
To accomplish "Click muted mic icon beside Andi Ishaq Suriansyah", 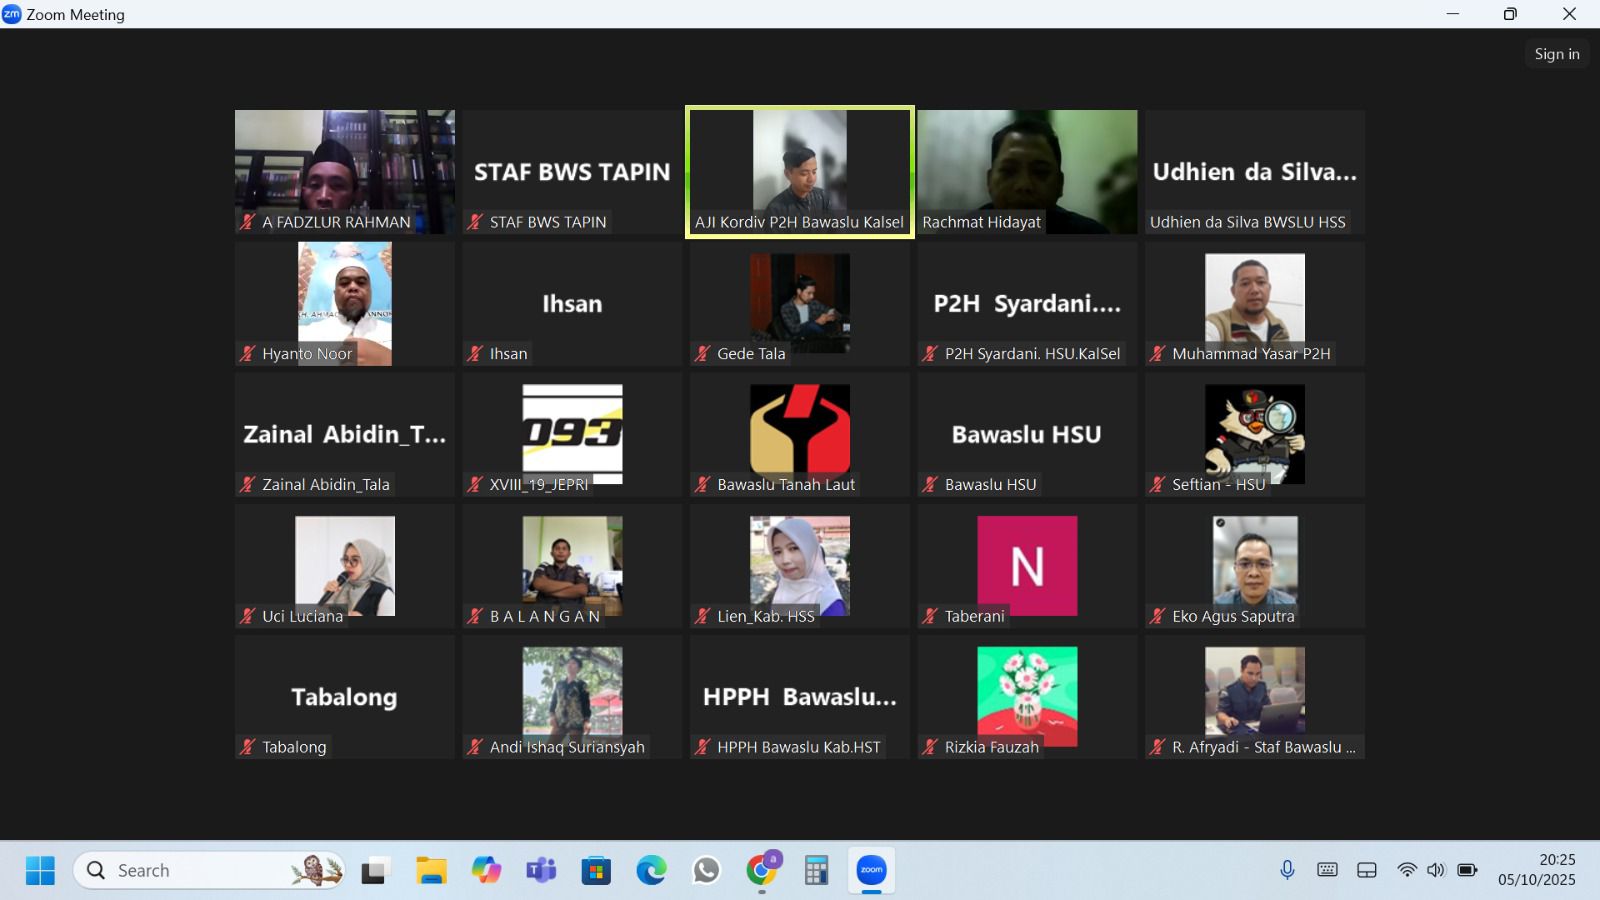I will pos(475,747).
